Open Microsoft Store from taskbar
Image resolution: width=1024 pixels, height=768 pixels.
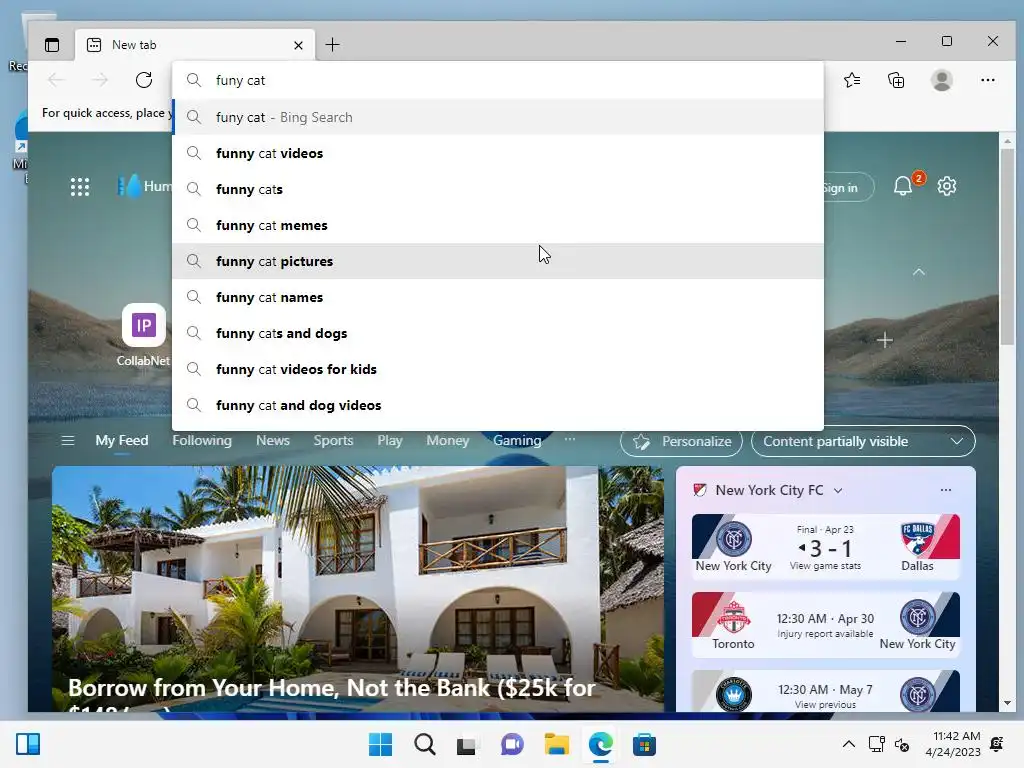tap(644, 744)
